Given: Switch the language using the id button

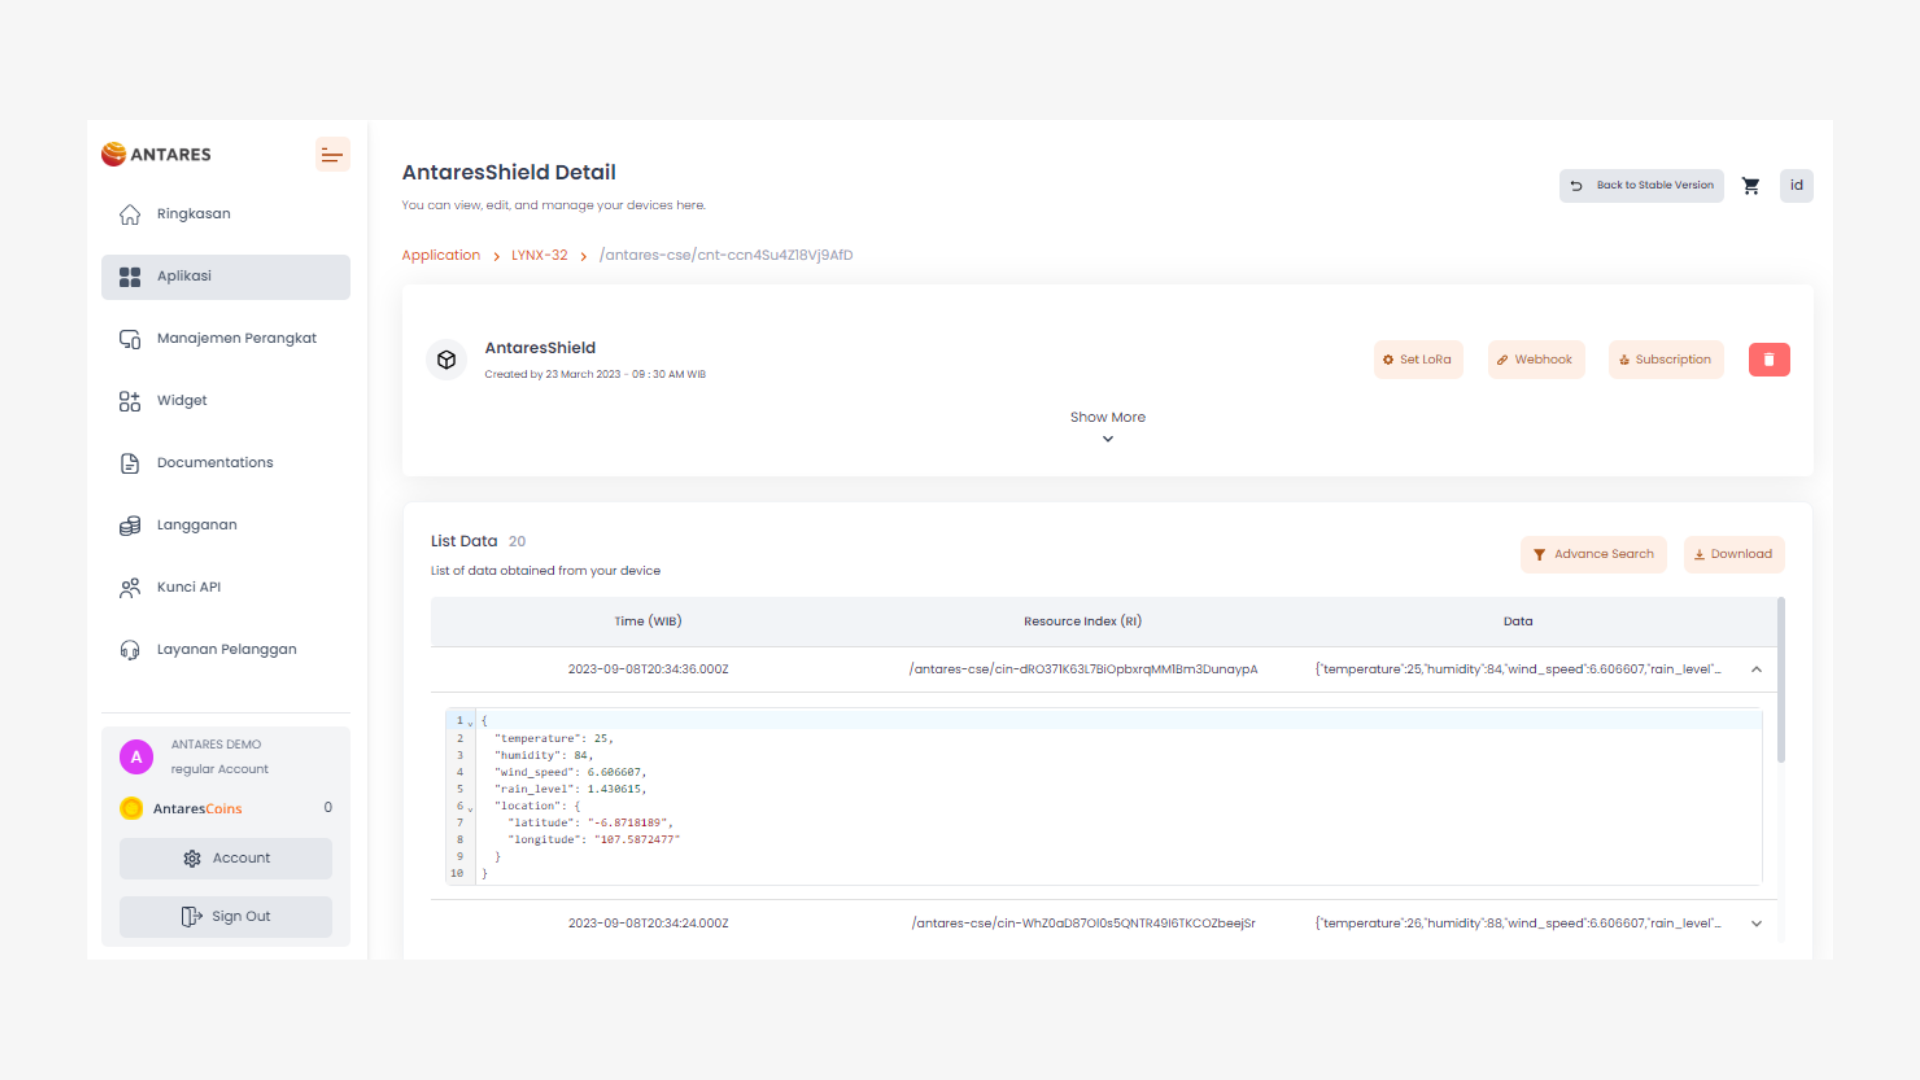Looking at the screenshot, I should 1796,185.
